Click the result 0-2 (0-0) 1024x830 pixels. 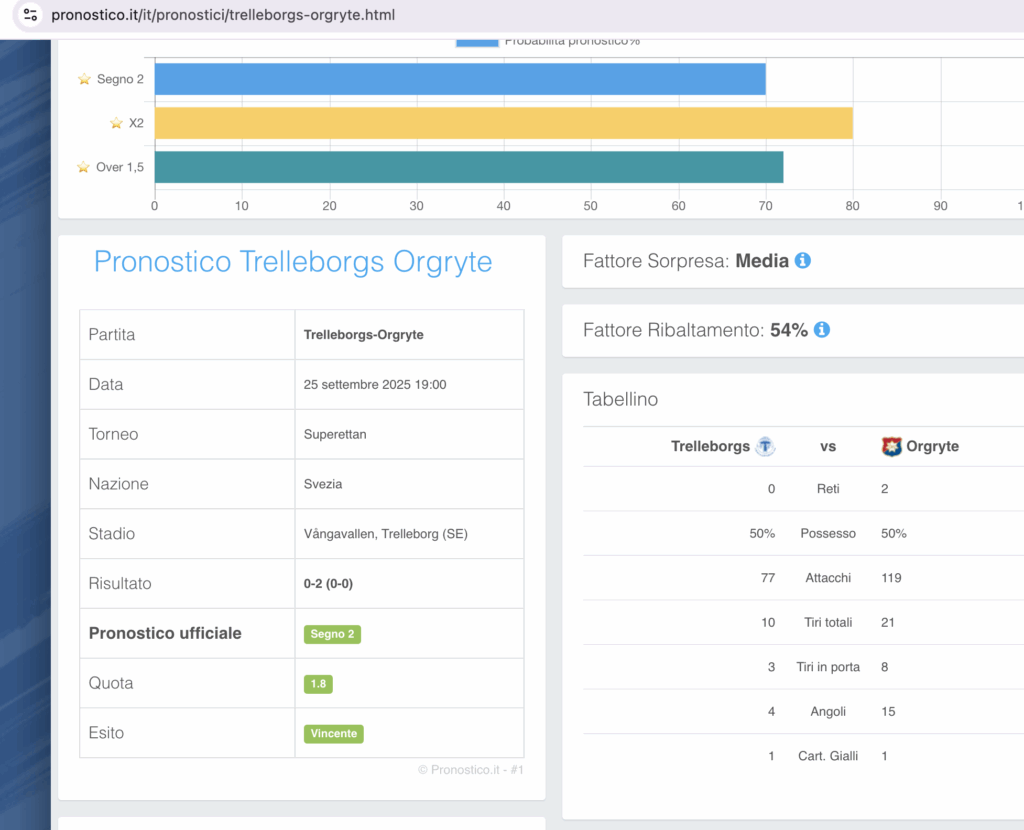[328, 584]
